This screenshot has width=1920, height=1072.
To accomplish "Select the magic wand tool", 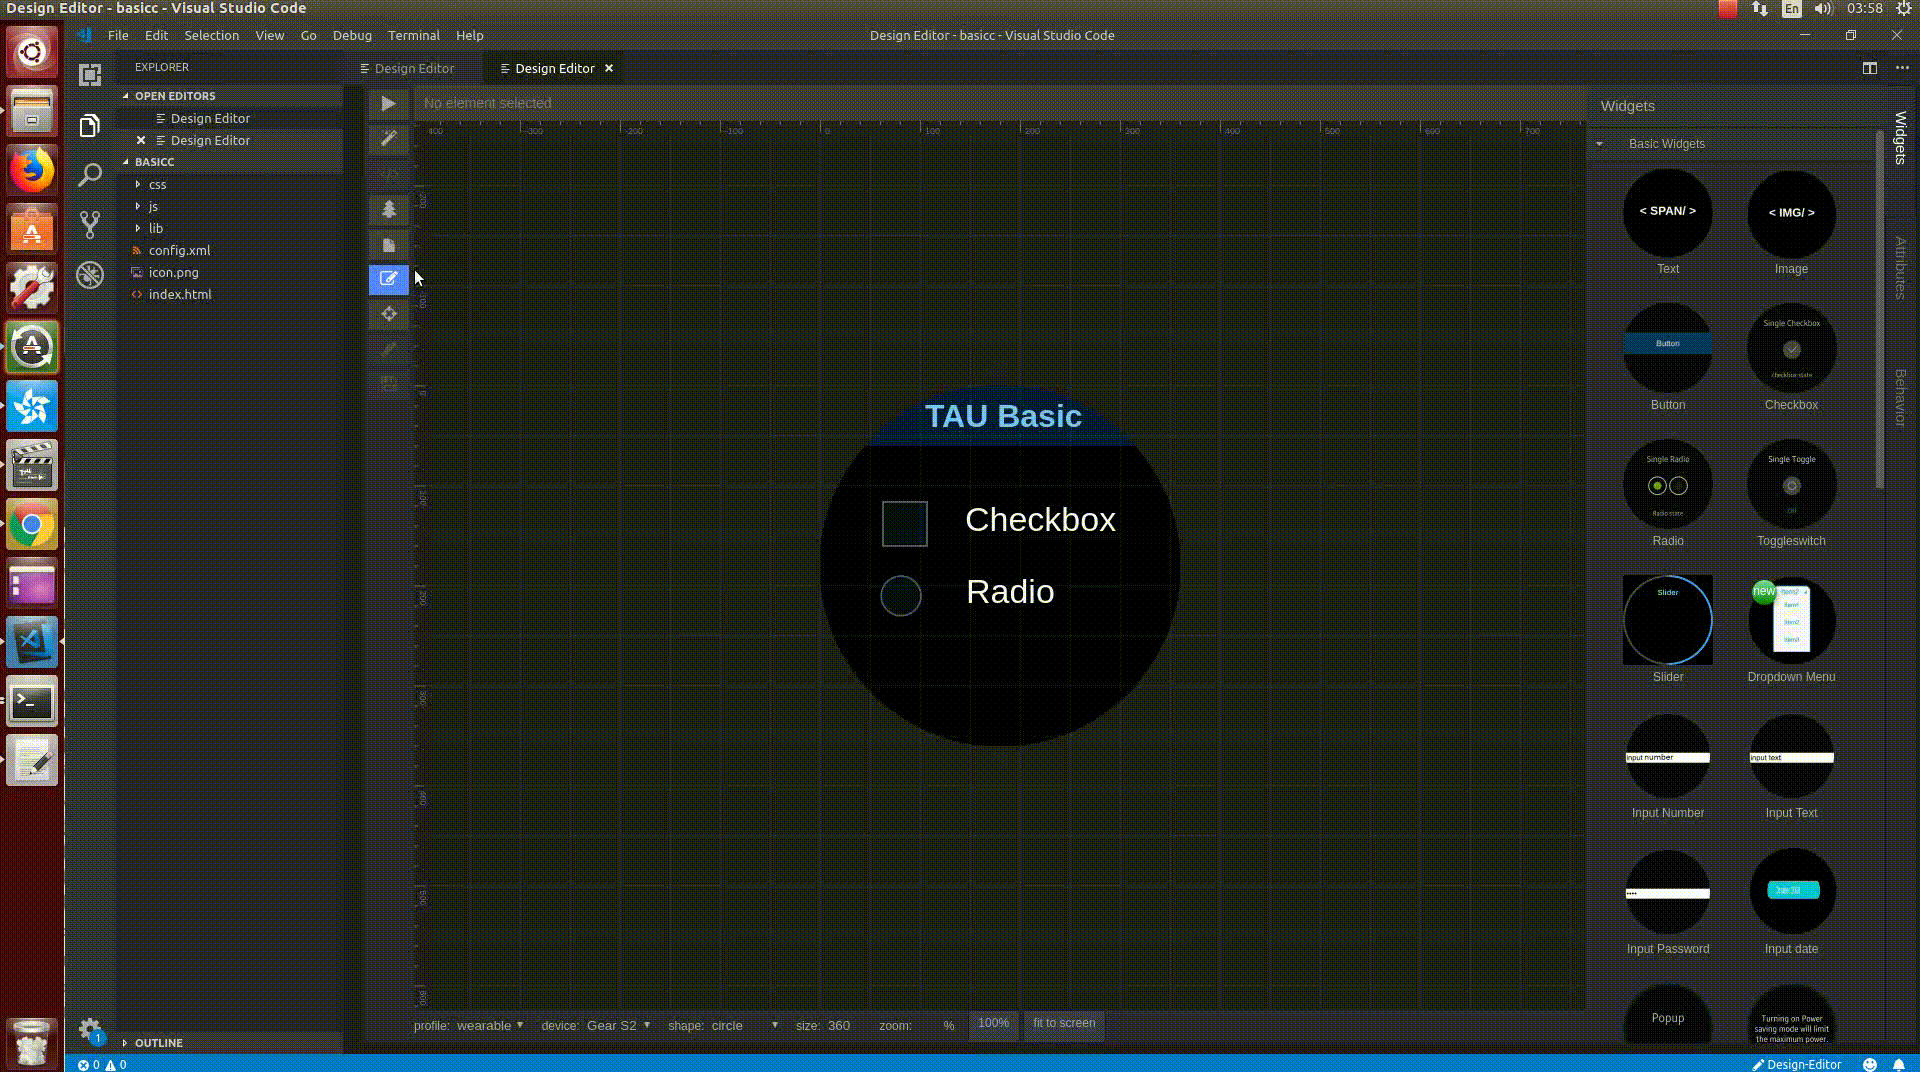I will point(388,138).
